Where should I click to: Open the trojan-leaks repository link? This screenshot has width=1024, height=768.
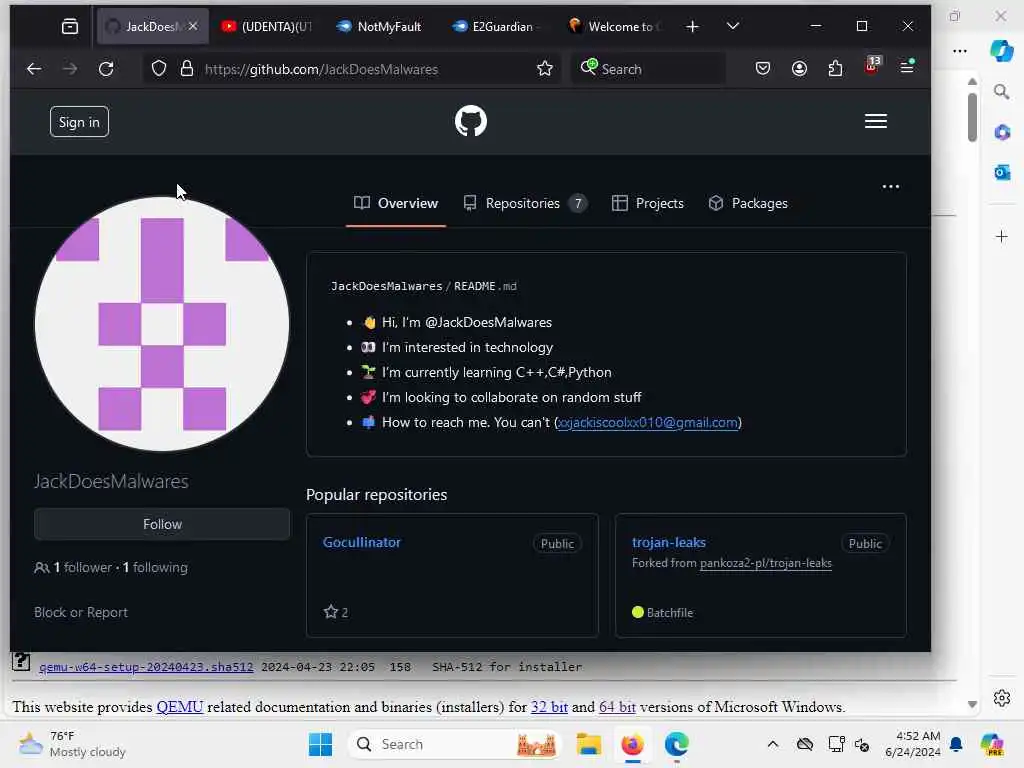(669, 542)
